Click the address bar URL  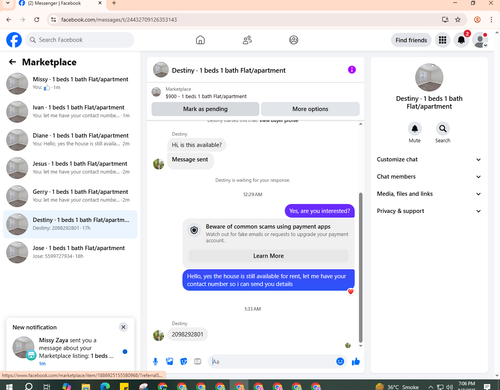[119, 20]
